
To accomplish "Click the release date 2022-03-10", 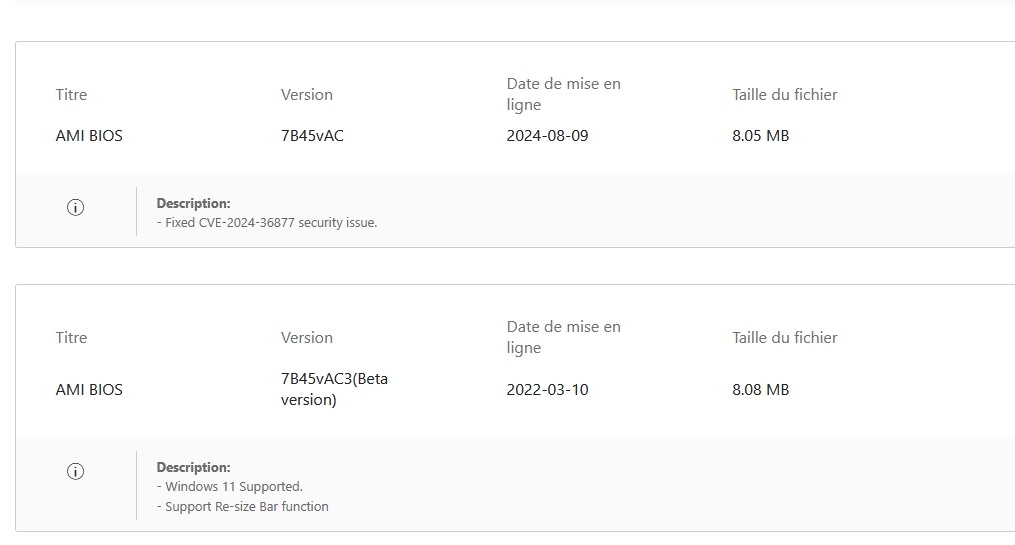I will tap(547, 390).
